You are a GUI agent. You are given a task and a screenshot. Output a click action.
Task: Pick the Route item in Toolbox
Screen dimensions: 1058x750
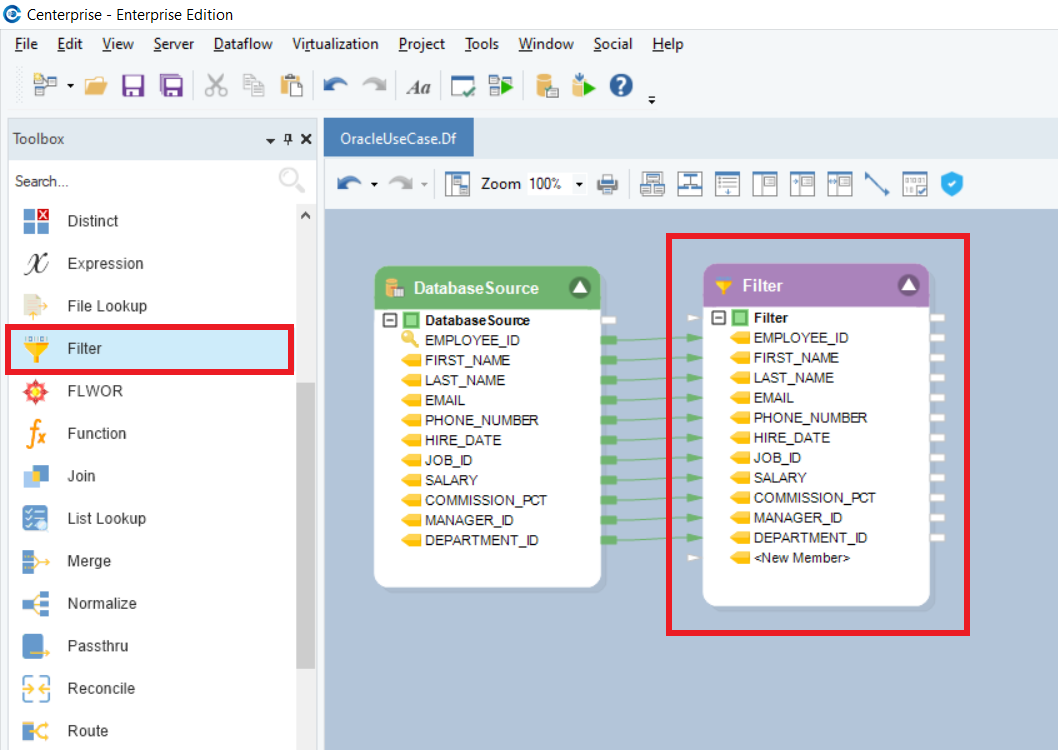(87, 731)
